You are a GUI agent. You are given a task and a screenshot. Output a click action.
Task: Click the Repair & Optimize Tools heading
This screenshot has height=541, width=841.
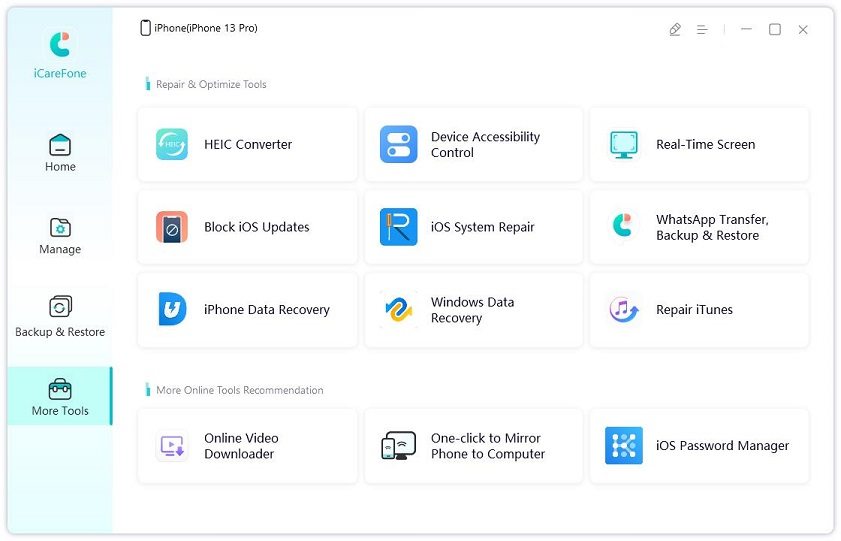[211, 84]
